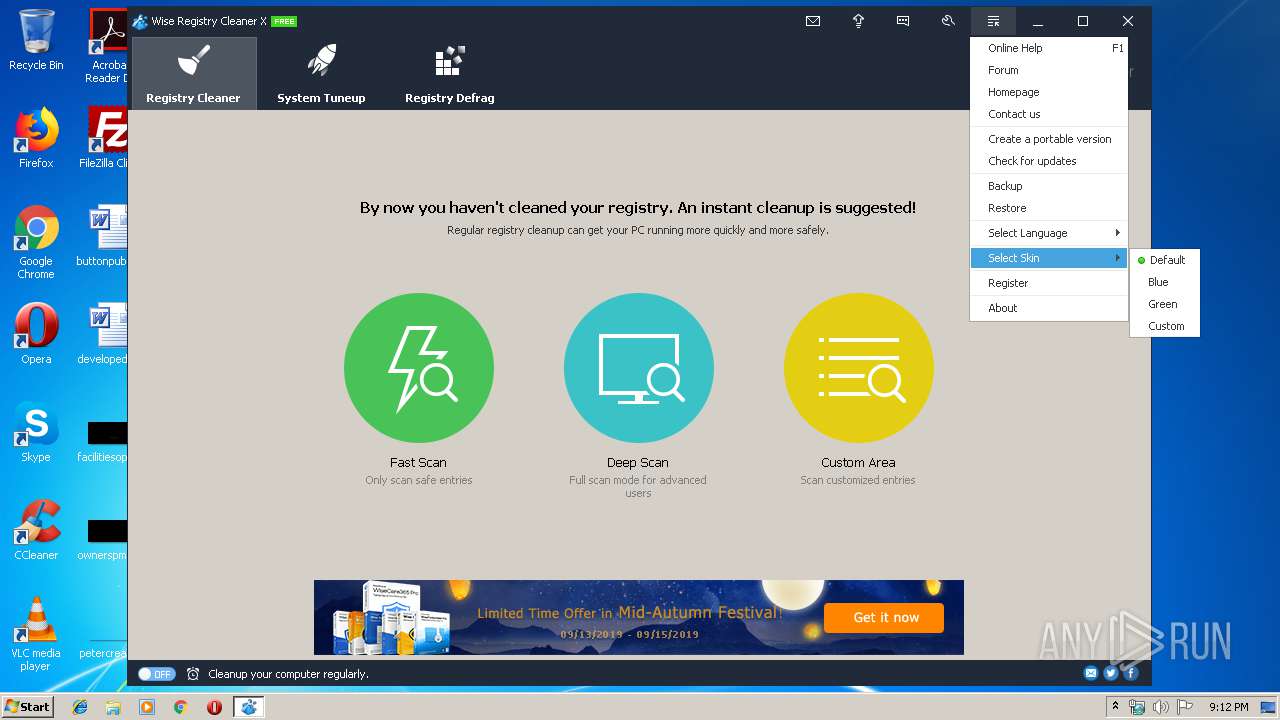
Task: Open About from the menu
Action: pyautogui.click(x=1049, y=308)
